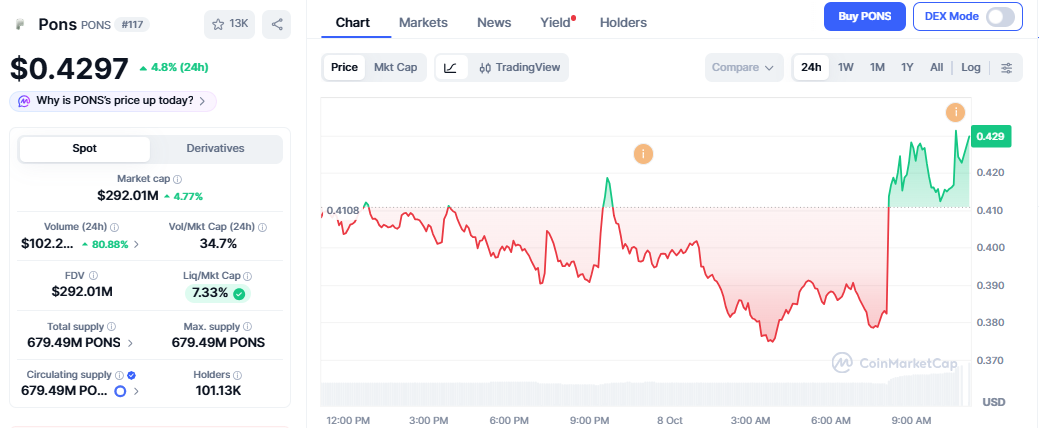The width and height of the screenshot is (1039, 428).
Task: Open 'Why is PONS's price up today?'
Action: (113, 101)
